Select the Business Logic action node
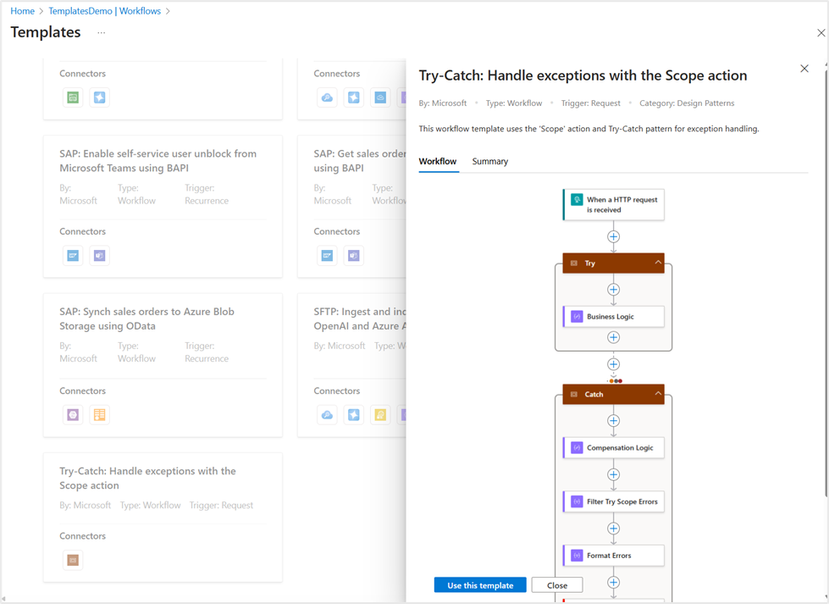This screenshot has width=829, height=604. 613,316
